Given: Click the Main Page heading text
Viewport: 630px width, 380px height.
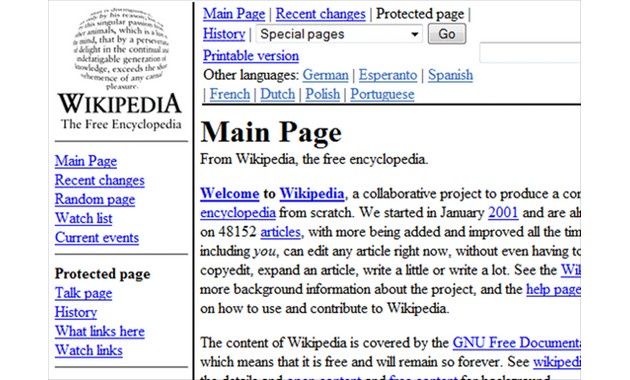Looking at the screenshot, I should click(271, 132).
